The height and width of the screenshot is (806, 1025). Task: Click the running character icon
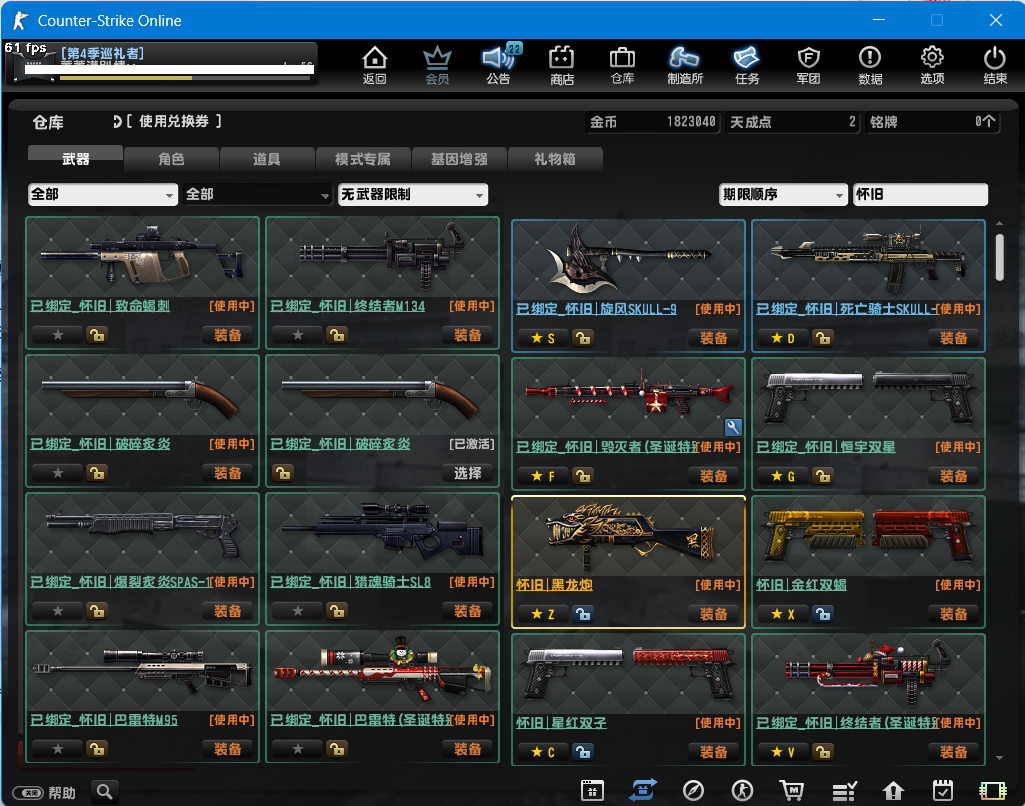tap(742, 790)
